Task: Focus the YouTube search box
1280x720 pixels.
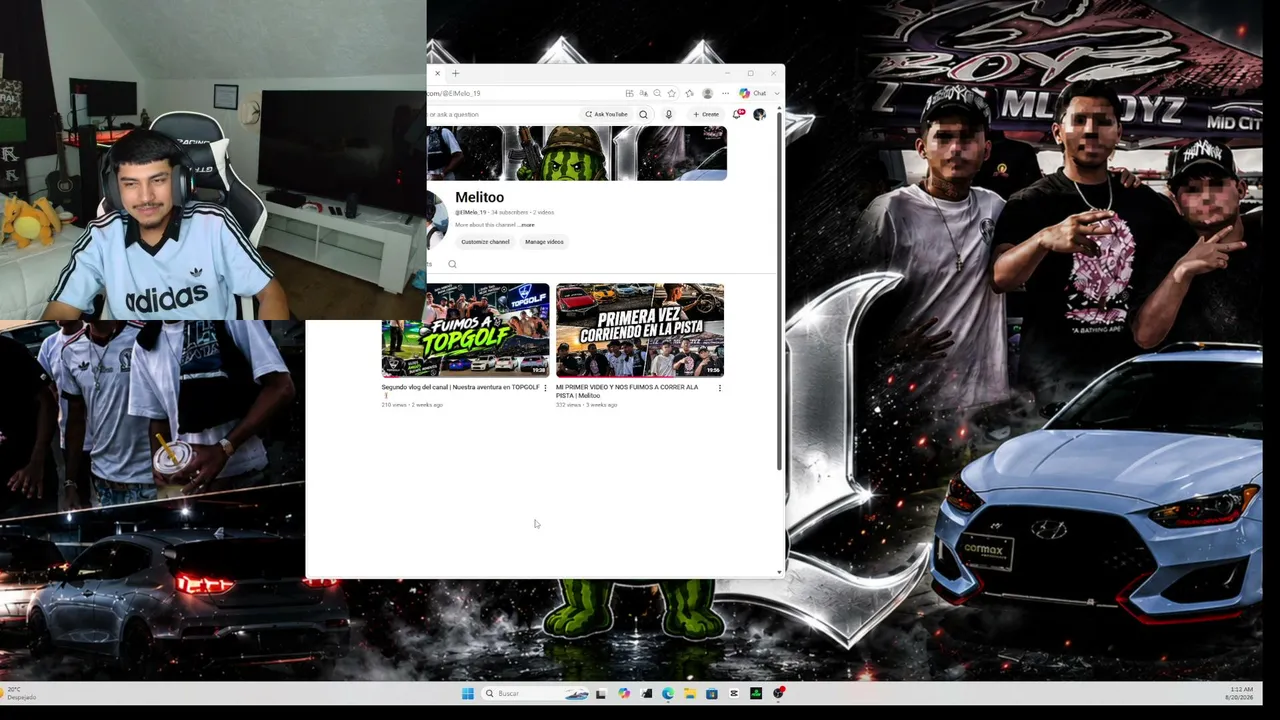Action: [502, 114]
